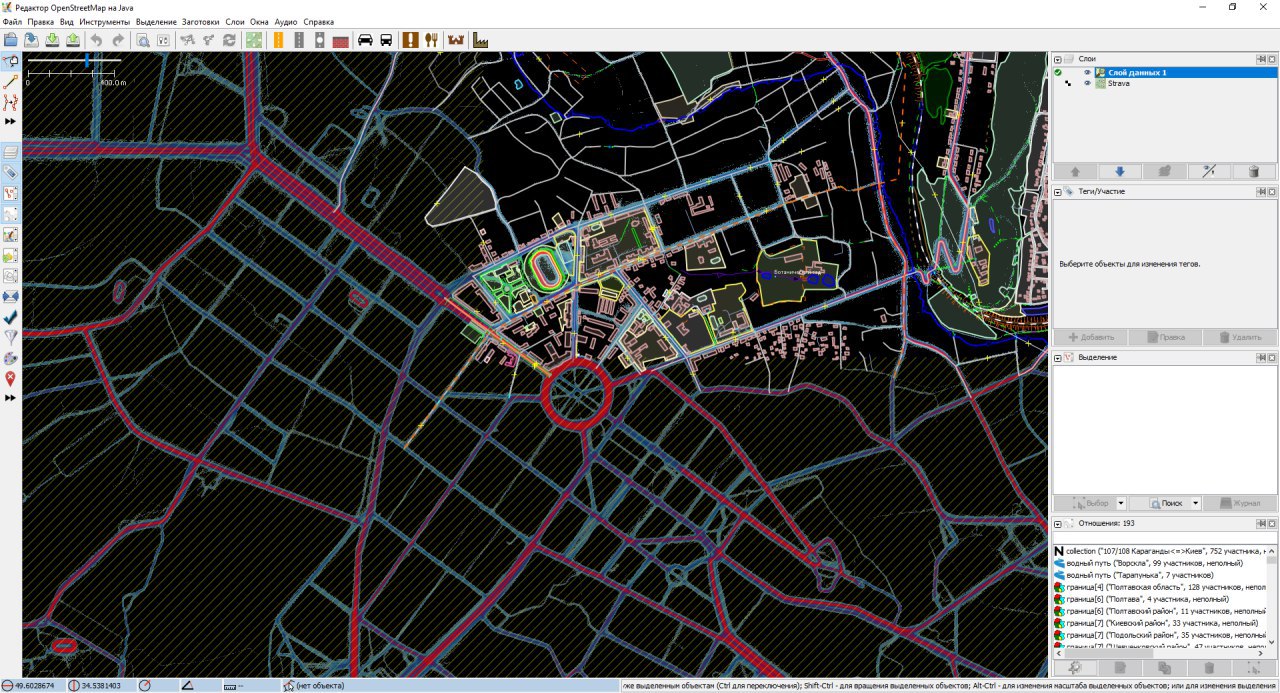Click the castle preset icon

457,40
